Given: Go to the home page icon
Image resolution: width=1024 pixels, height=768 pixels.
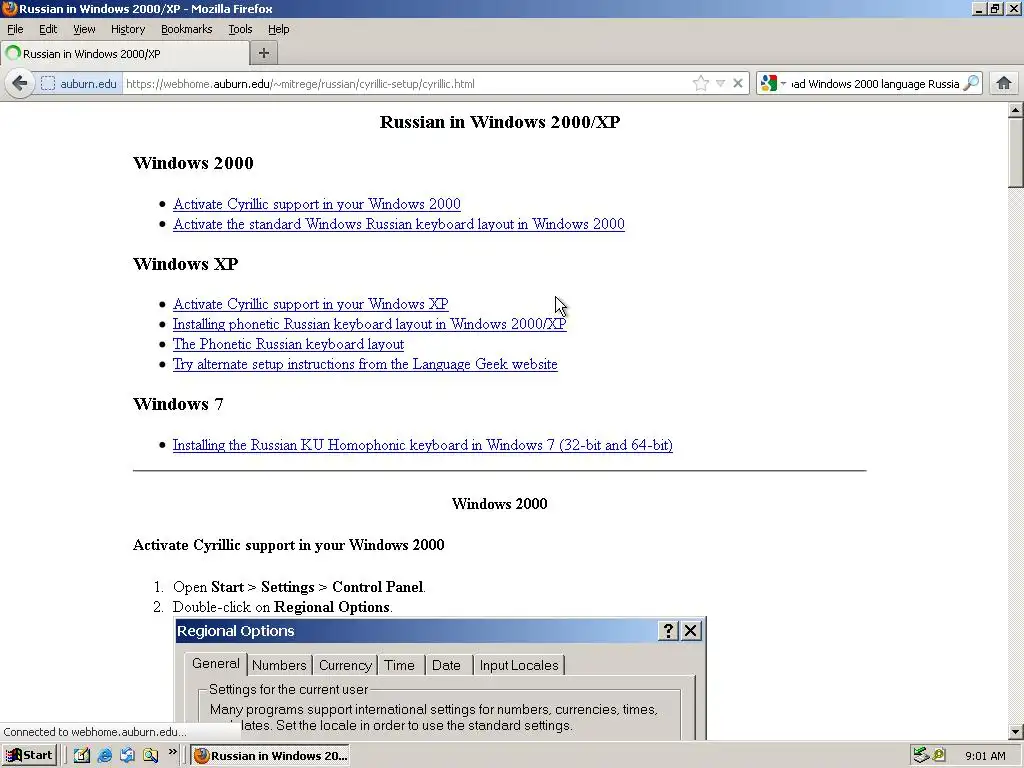Looking at the screenshot, I should click(1004, 83).
